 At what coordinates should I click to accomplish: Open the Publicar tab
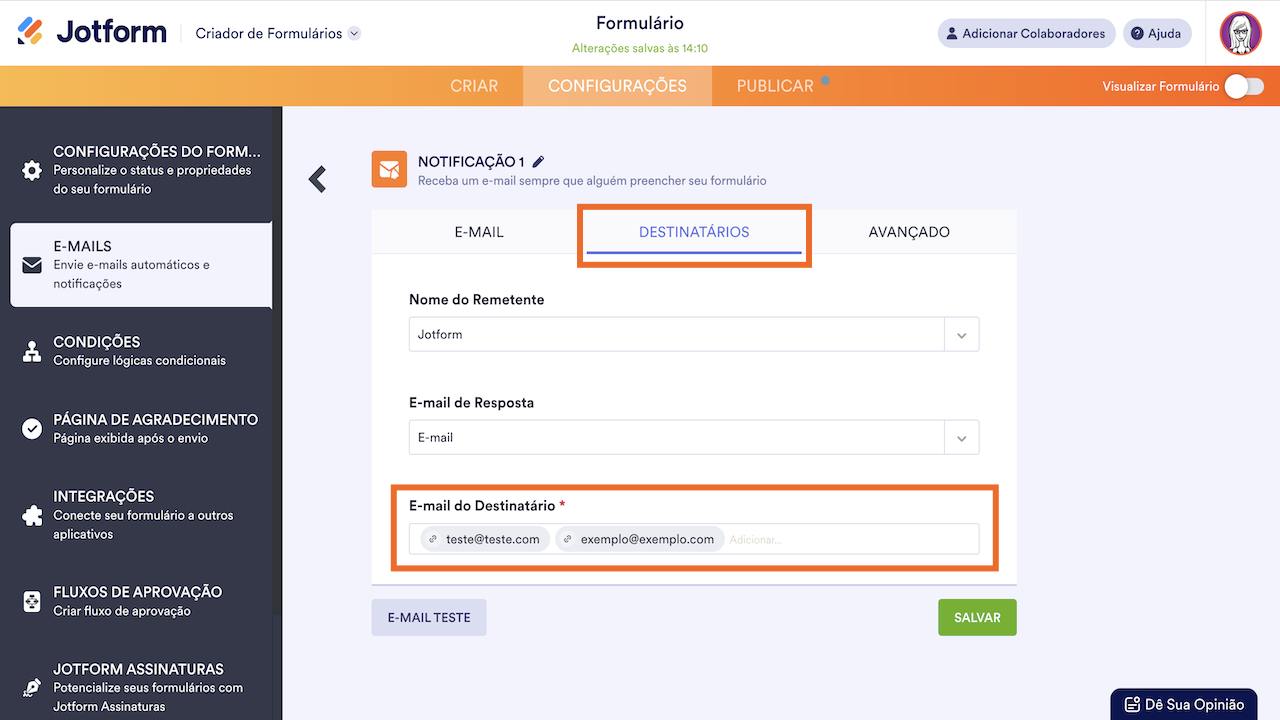click(x=775, y=86)
